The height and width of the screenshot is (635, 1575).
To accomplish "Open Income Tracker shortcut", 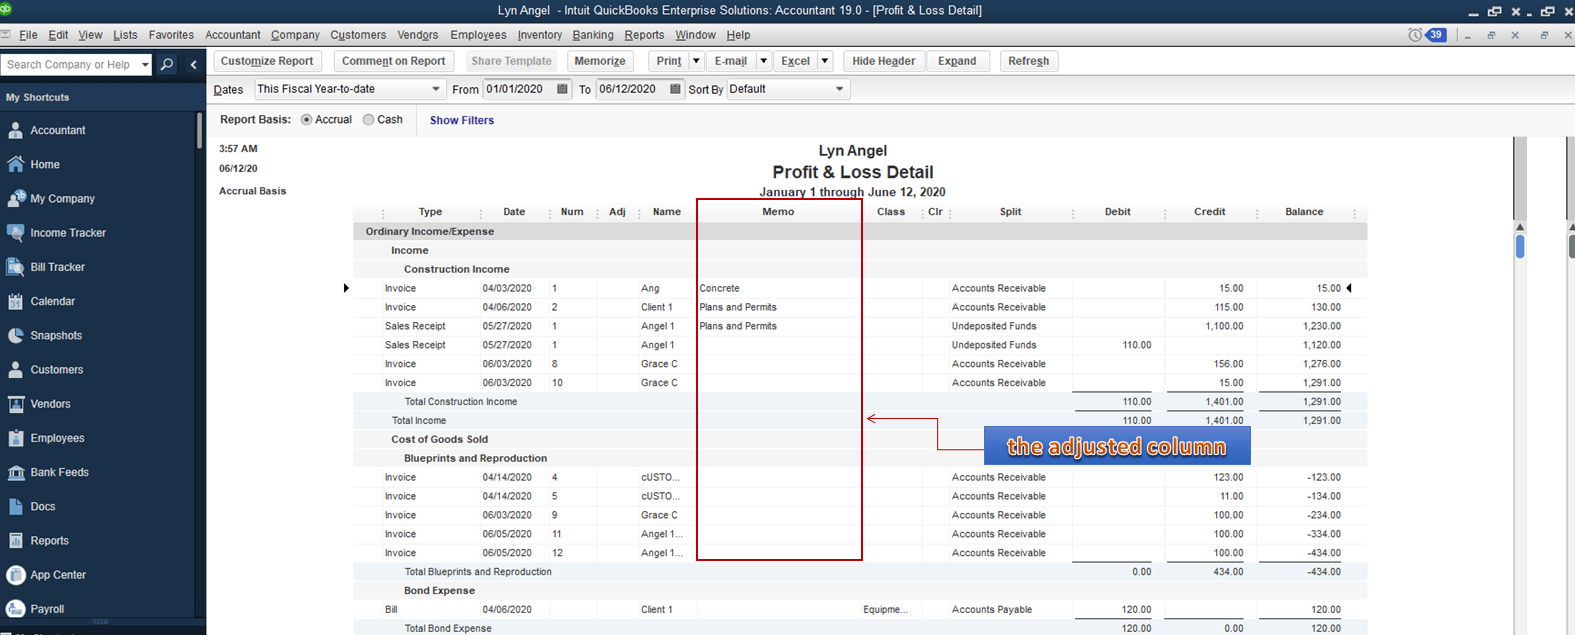I will 68,233.
